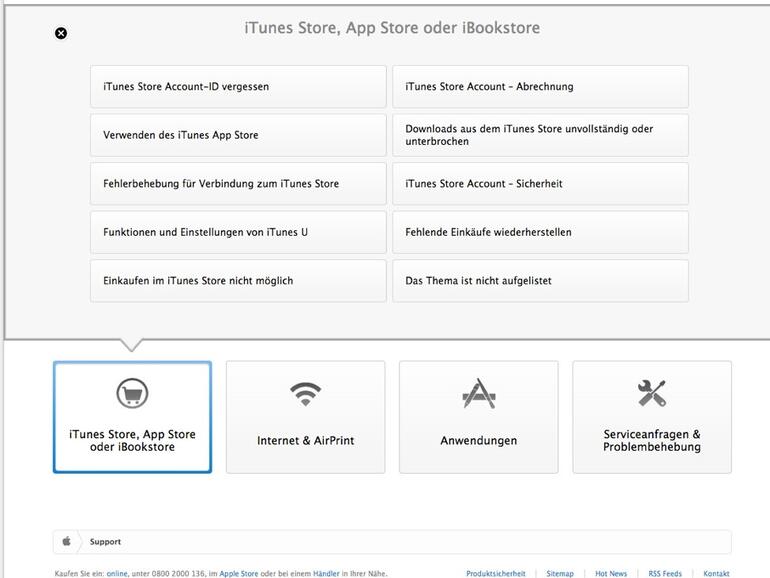Viewport: 770px width, 578px height.
Task: Open the Hot News footer link
Action: click(611, 574)
